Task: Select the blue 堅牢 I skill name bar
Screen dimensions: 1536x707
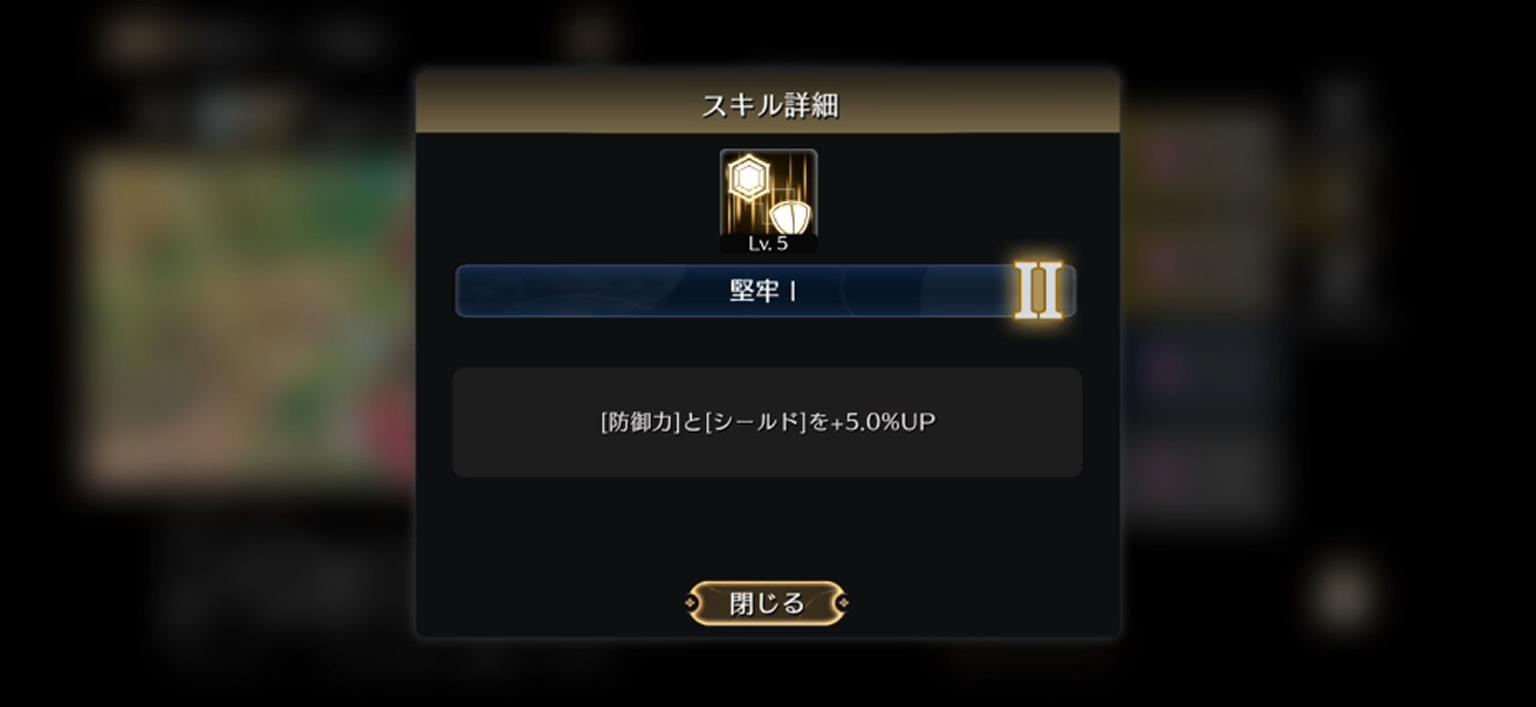Action: point(766,291)
